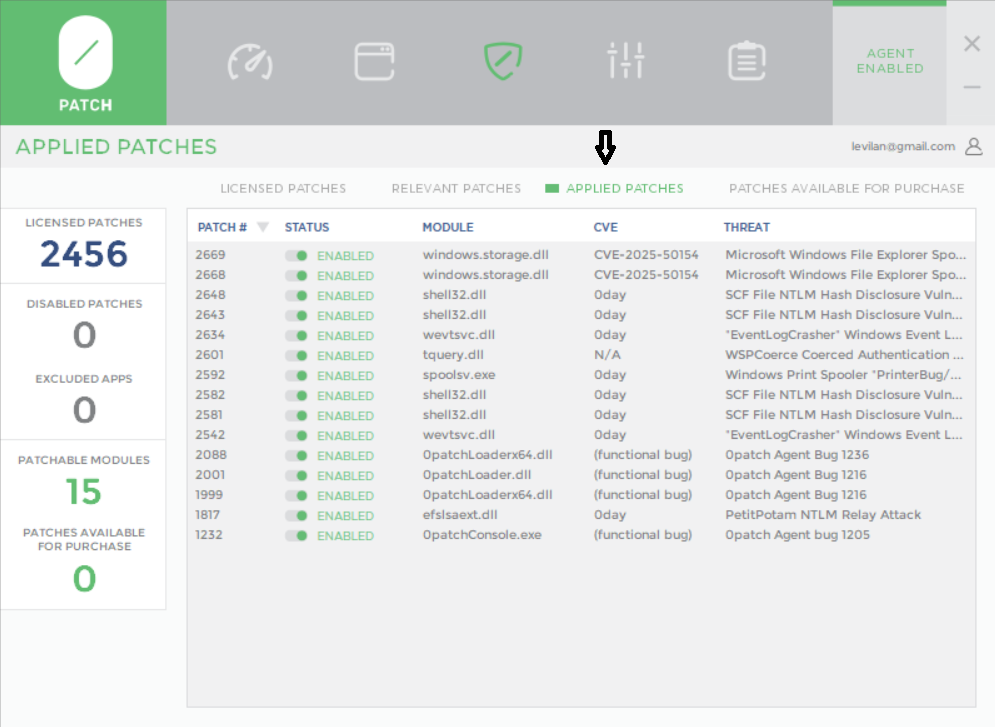
Task: Open the Applications window icon
Action: tap(374, 62)
